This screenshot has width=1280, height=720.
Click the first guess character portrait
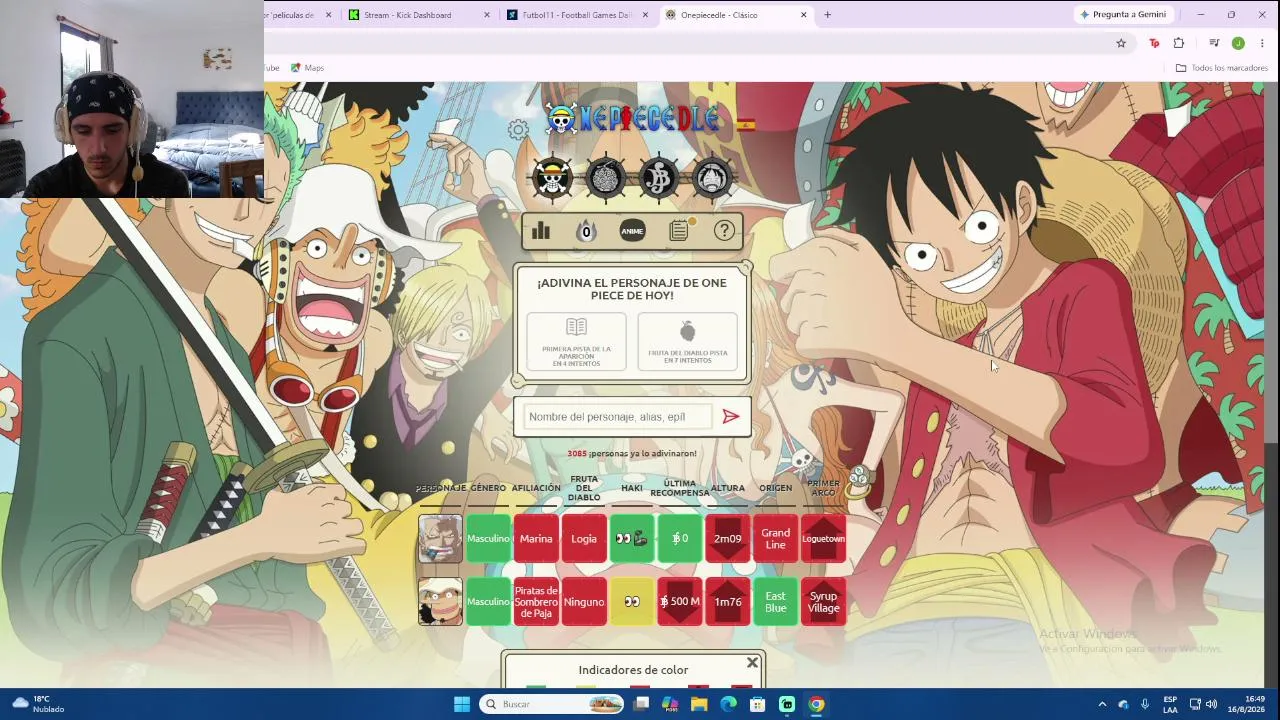click(440, 539)
